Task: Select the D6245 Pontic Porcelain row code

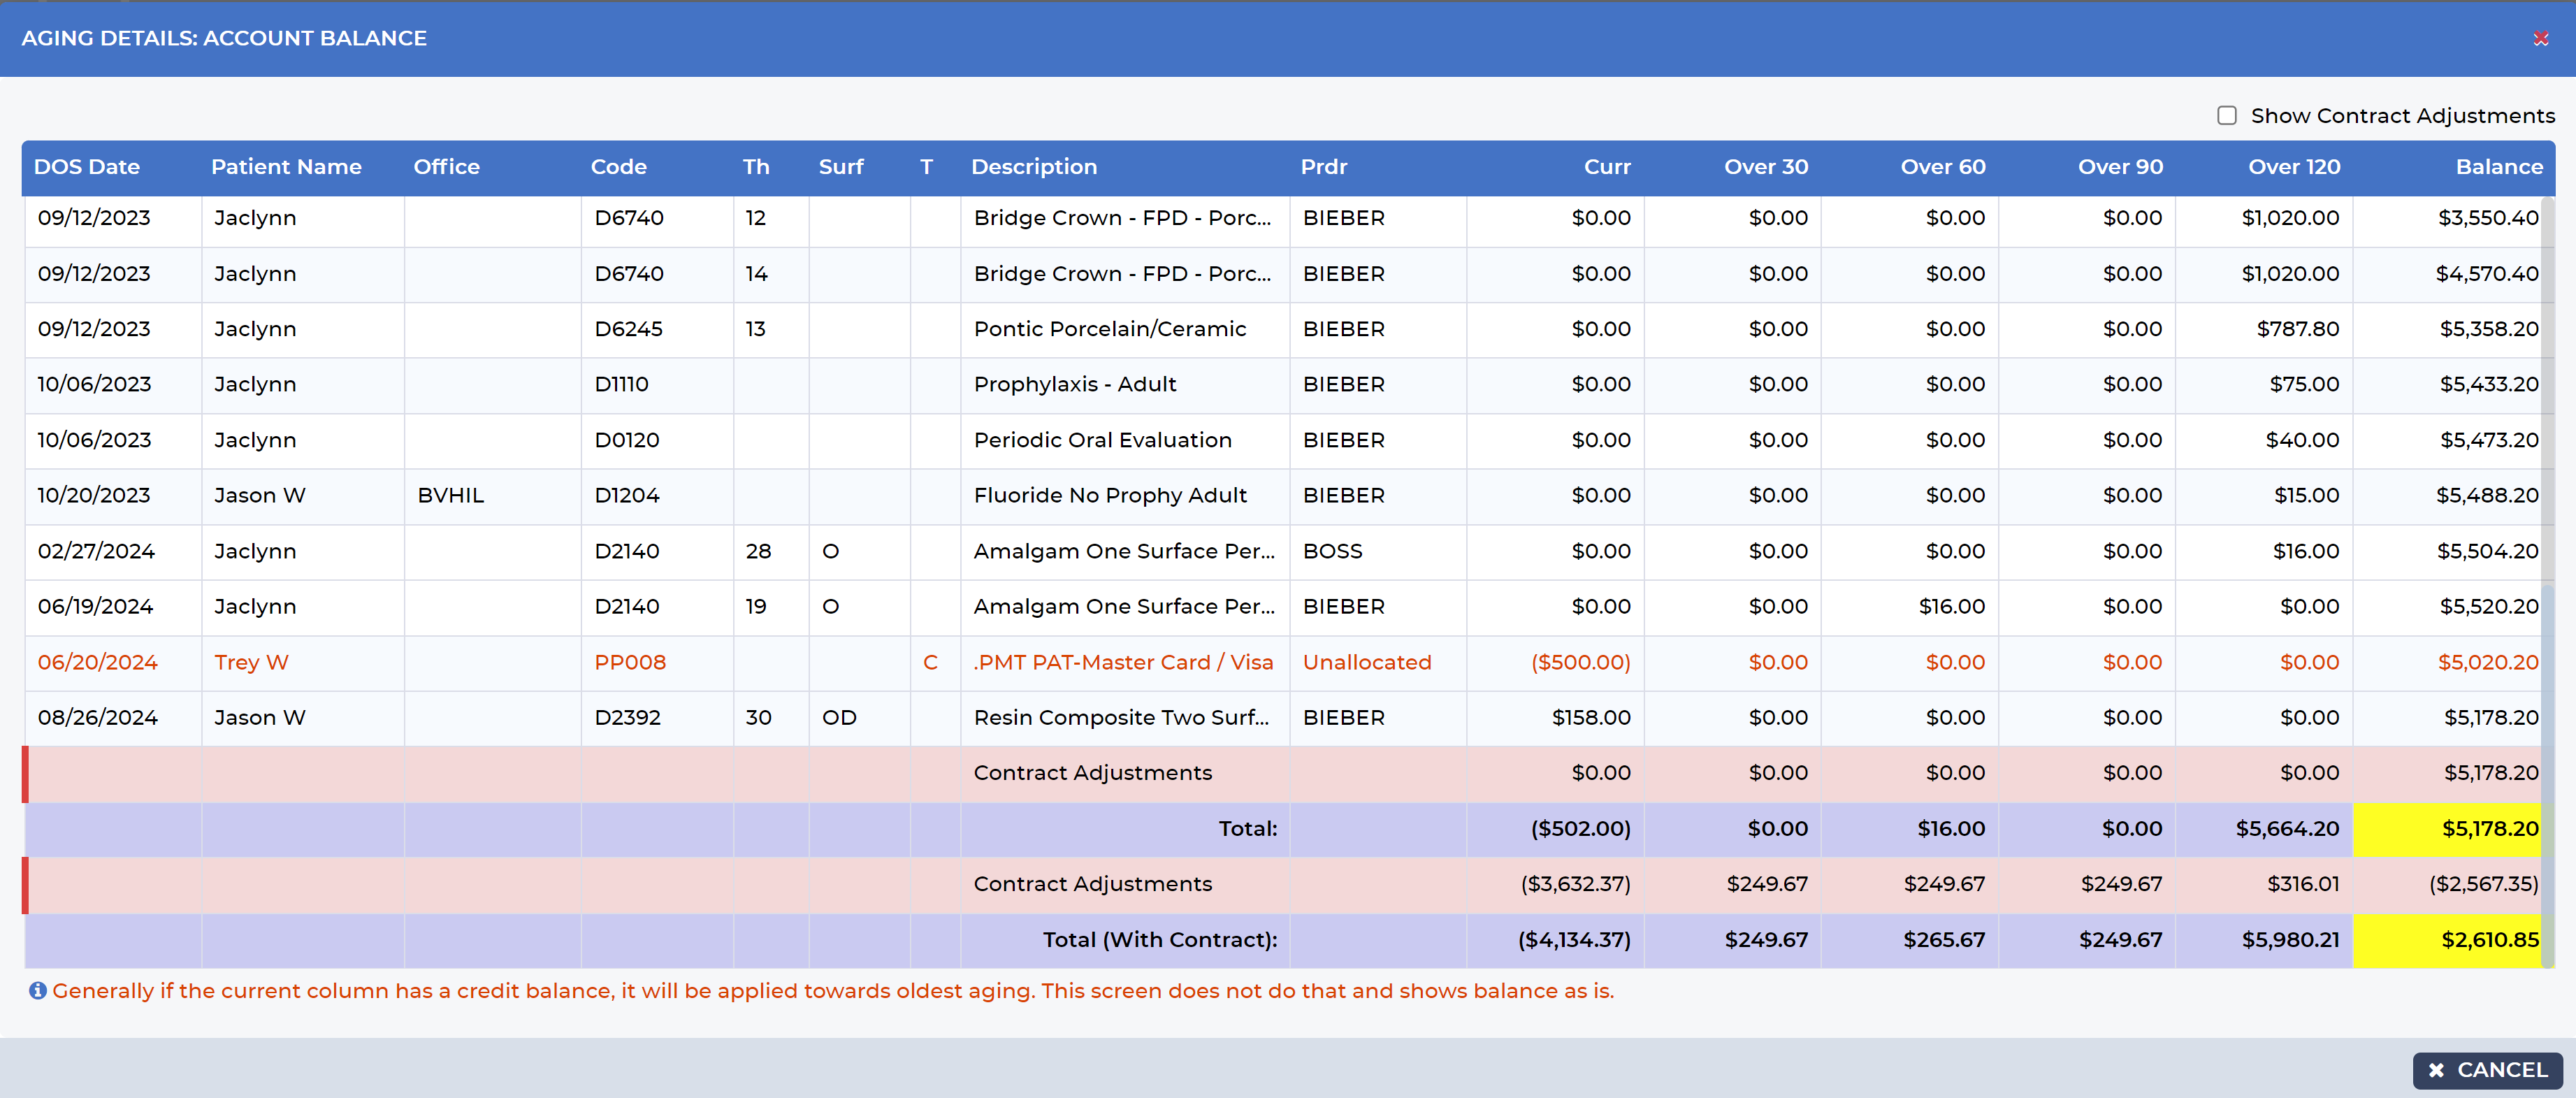Action: [x=628, y=329]
